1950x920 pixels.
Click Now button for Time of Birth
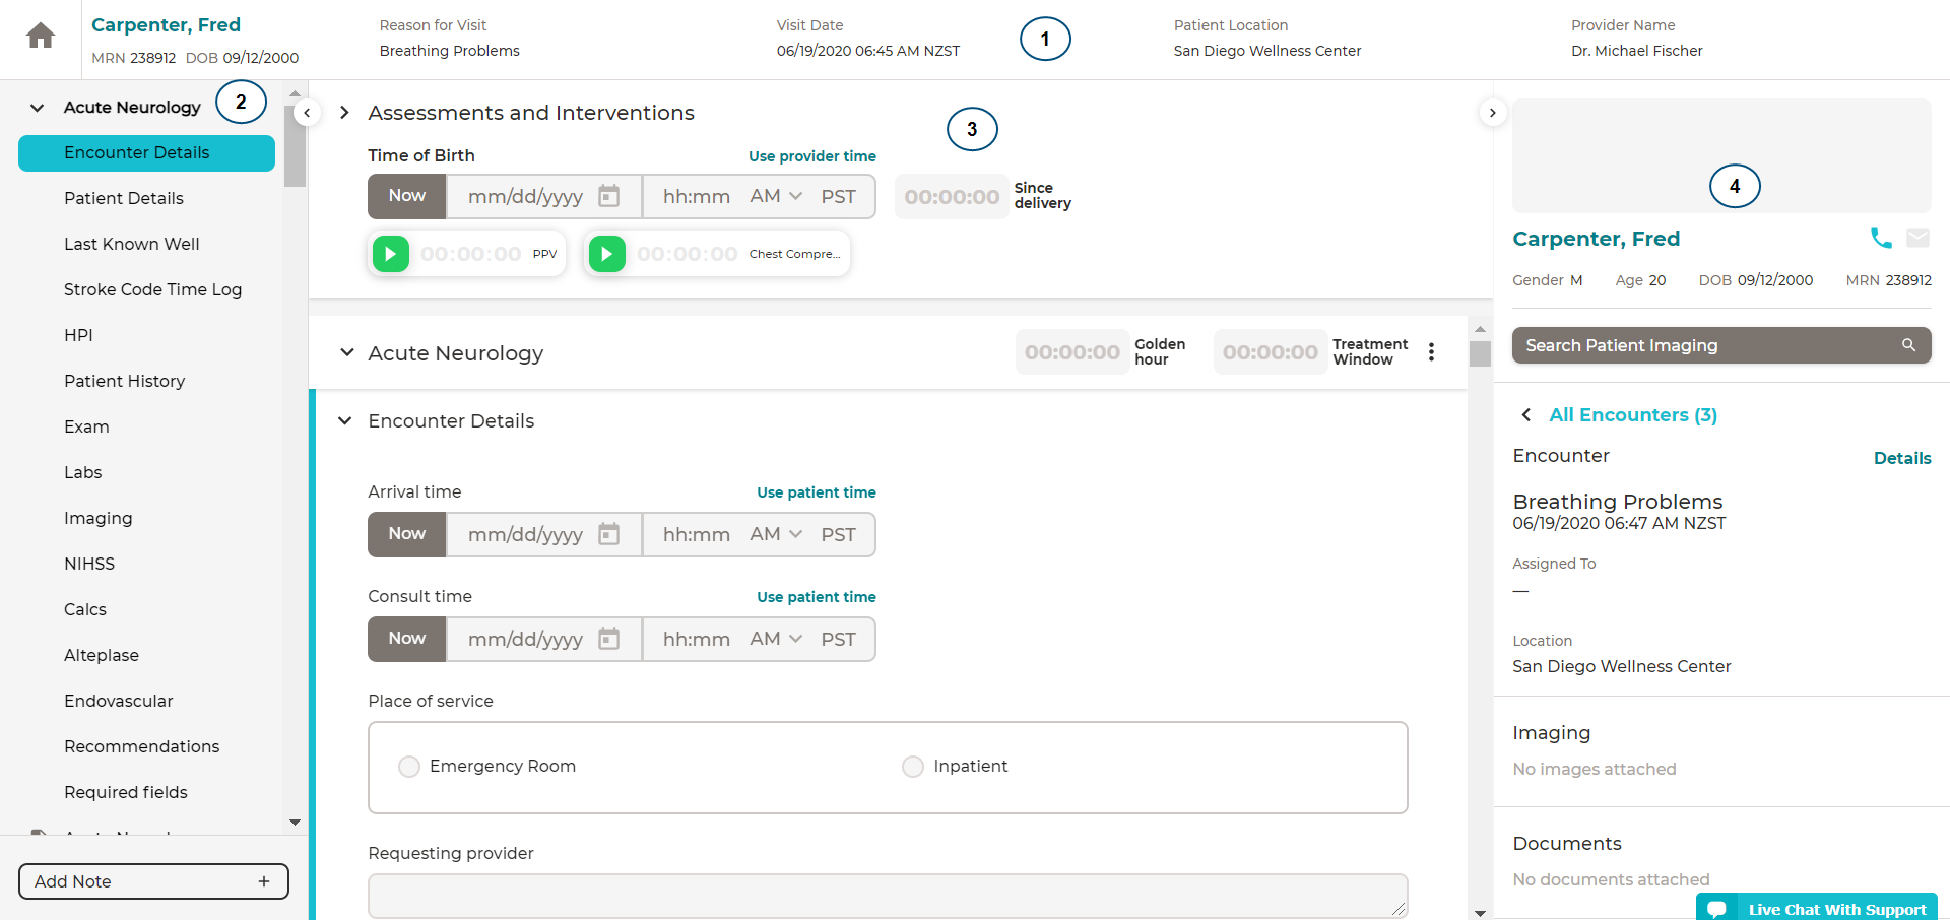(x=407, y=196)
